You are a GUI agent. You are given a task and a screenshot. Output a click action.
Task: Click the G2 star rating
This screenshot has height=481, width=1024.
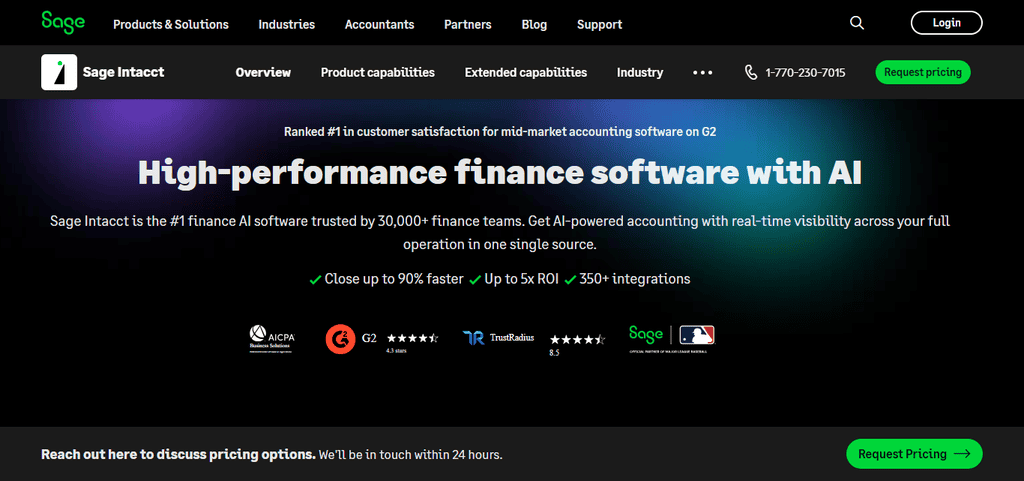coord(412,338)
